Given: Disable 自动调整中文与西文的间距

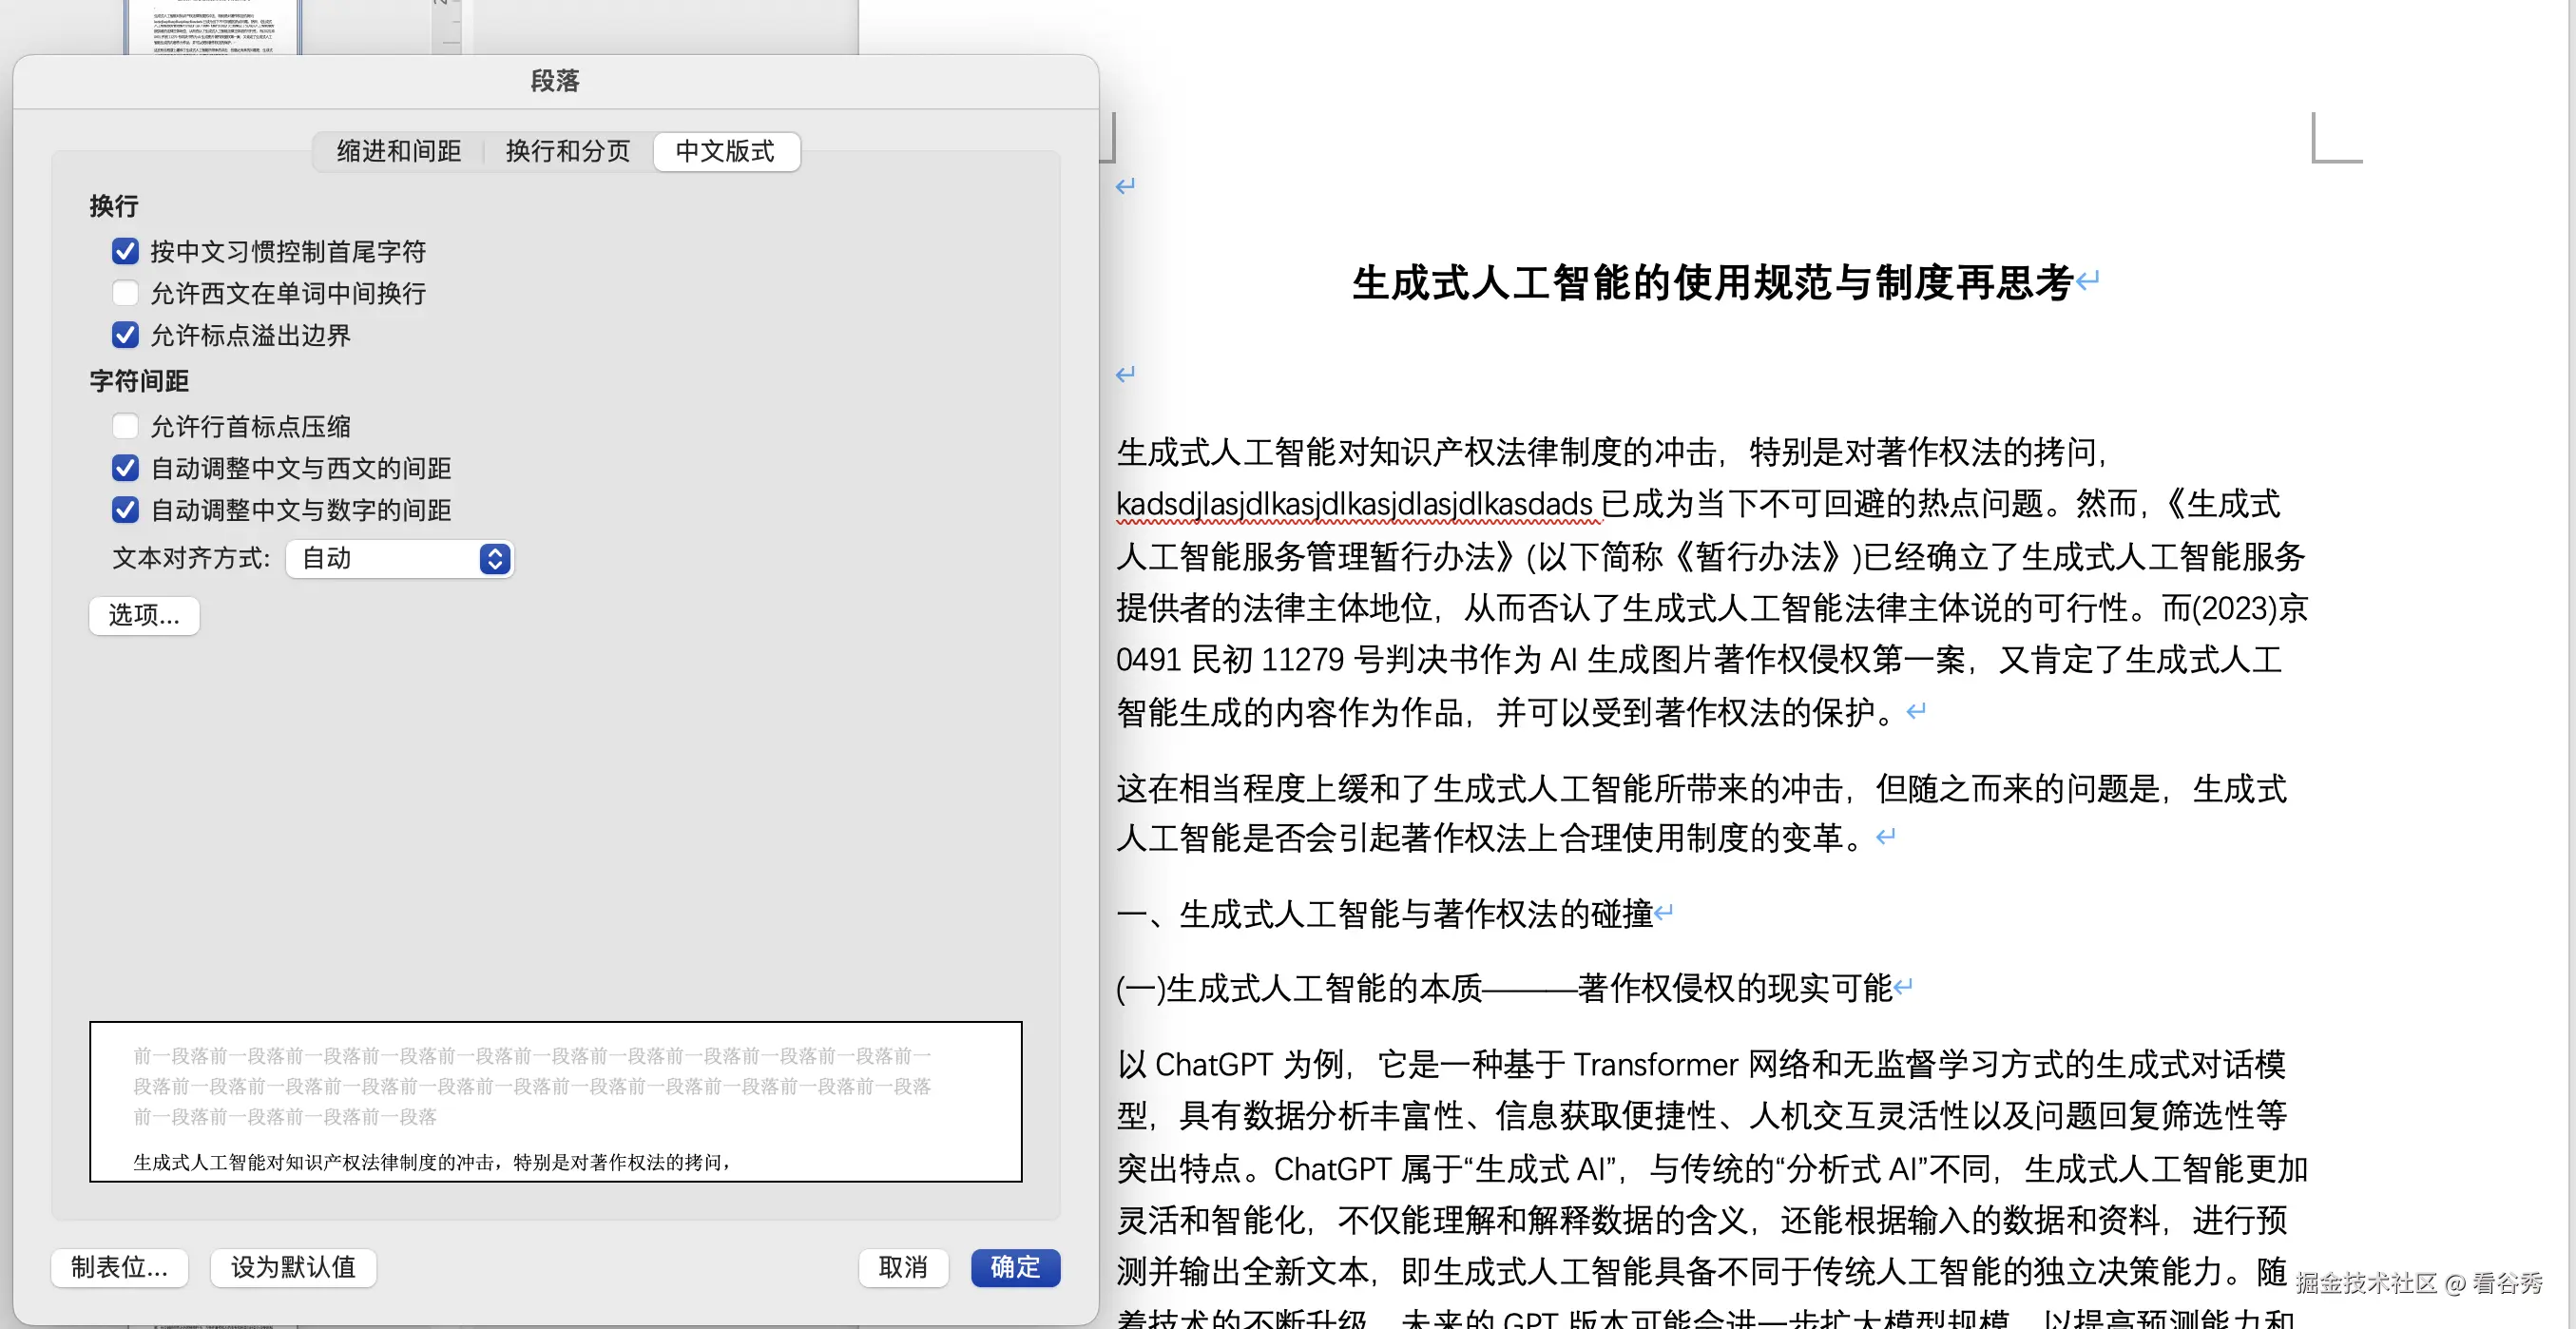Looking at the screenshot, I should click(x=125, y=468).
